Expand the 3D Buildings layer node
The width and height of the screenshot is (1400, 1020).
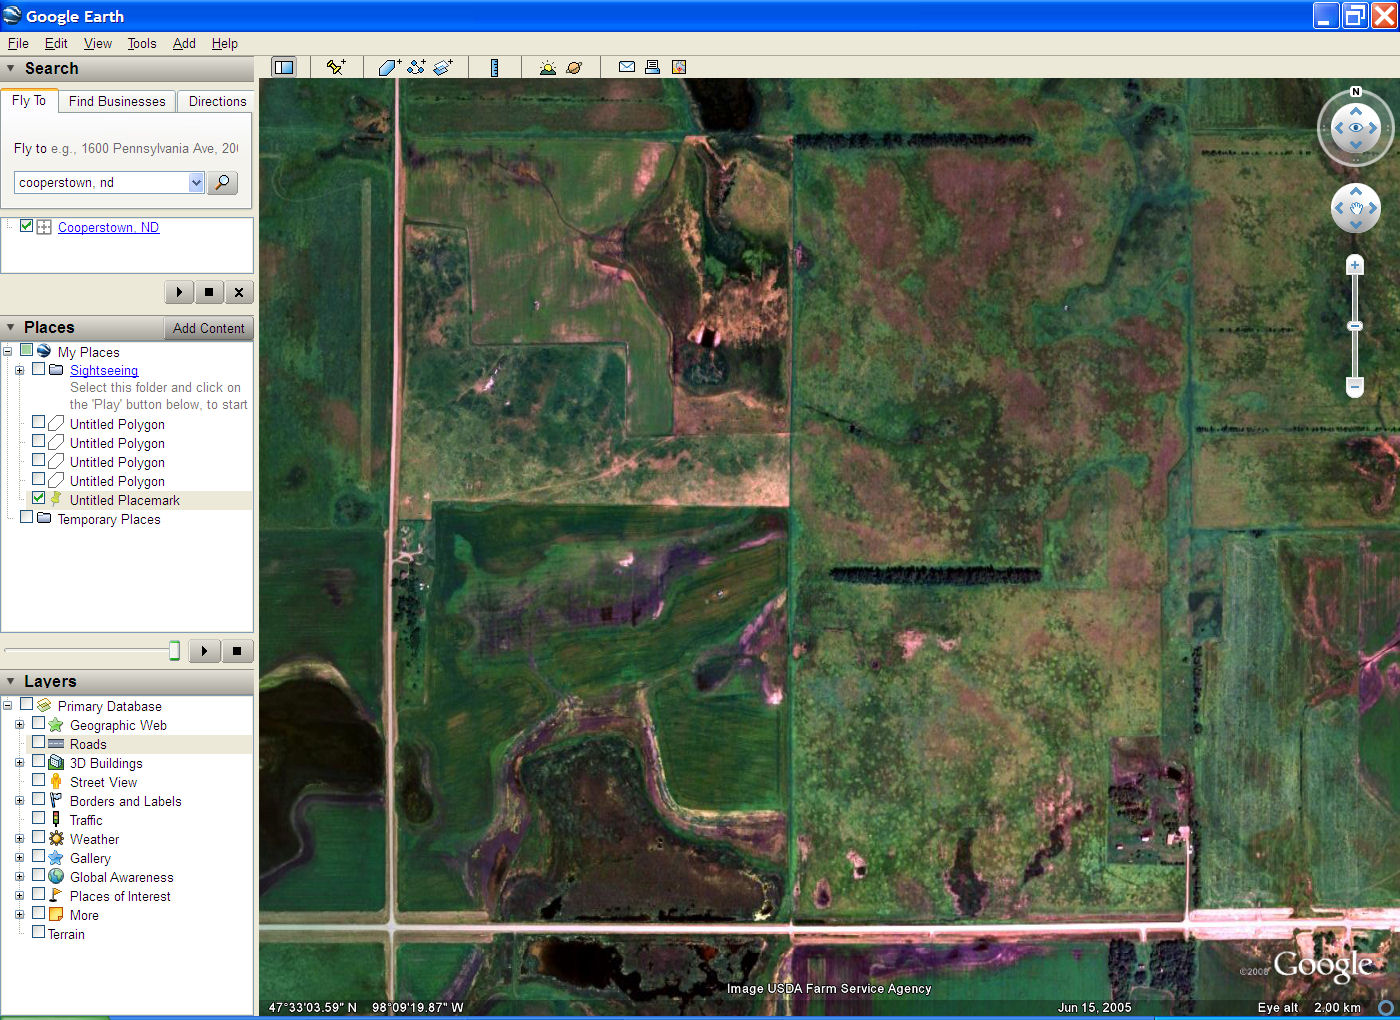19,762
